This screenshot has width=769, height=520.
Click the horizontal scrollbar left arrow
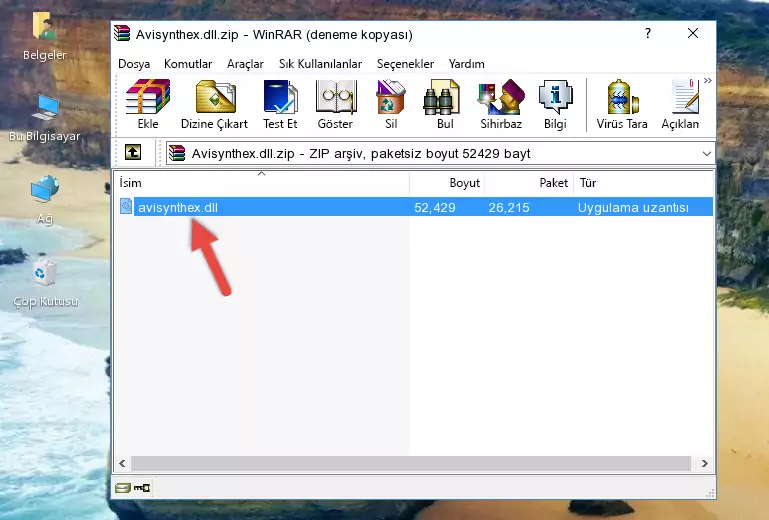point(123,463)
